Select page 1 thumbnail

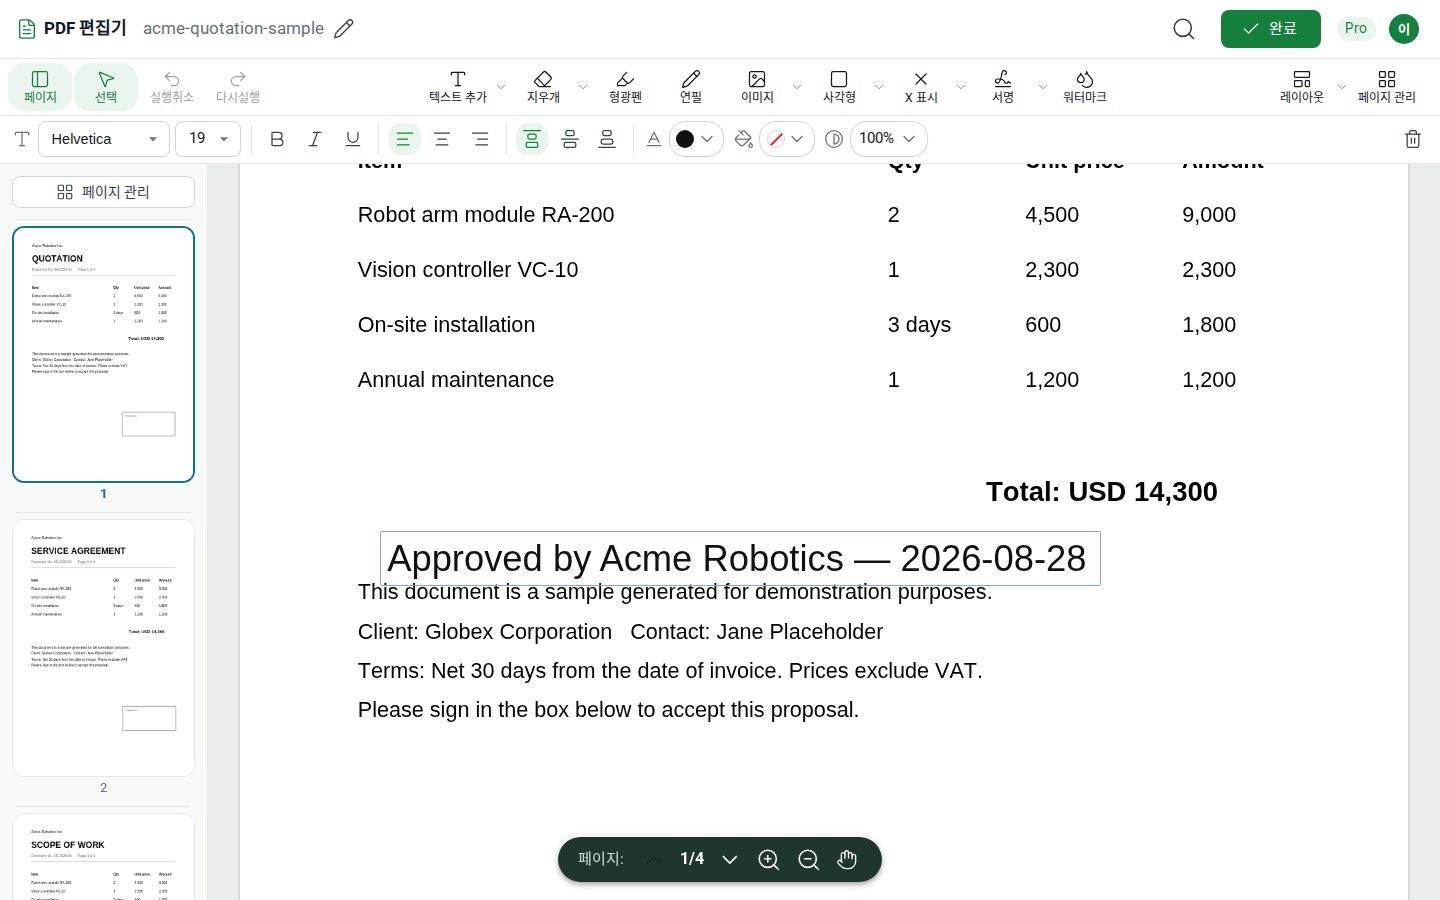103,354
